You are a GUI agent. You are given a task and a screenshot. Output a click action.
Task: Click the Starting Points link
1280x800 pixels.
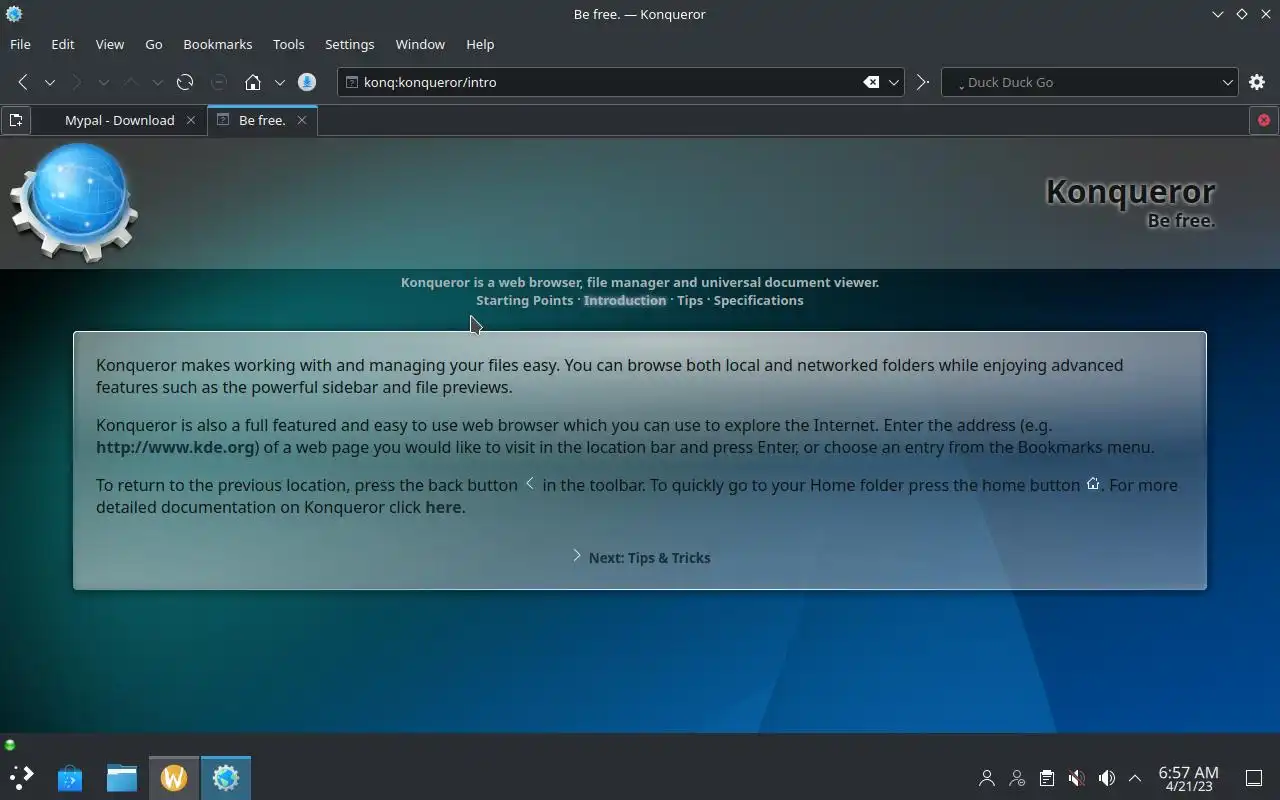525,300
